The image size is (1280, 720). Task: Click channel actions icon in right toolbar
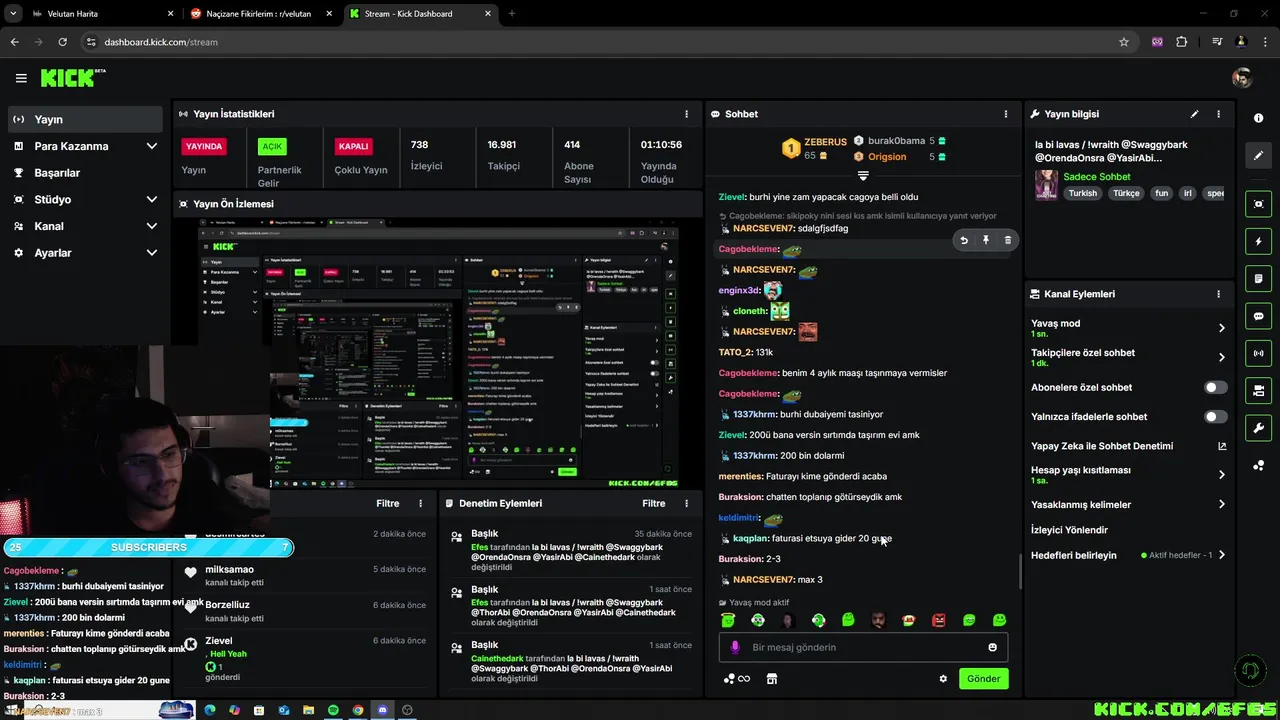[1258, 390]
